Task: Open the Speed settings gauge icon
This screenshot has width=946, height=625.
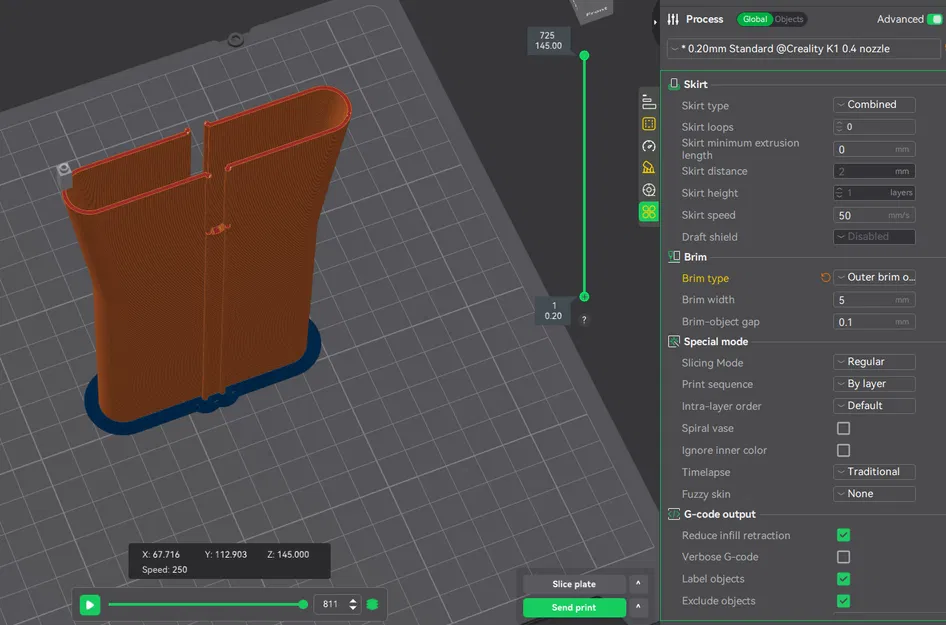Action: 649,146
